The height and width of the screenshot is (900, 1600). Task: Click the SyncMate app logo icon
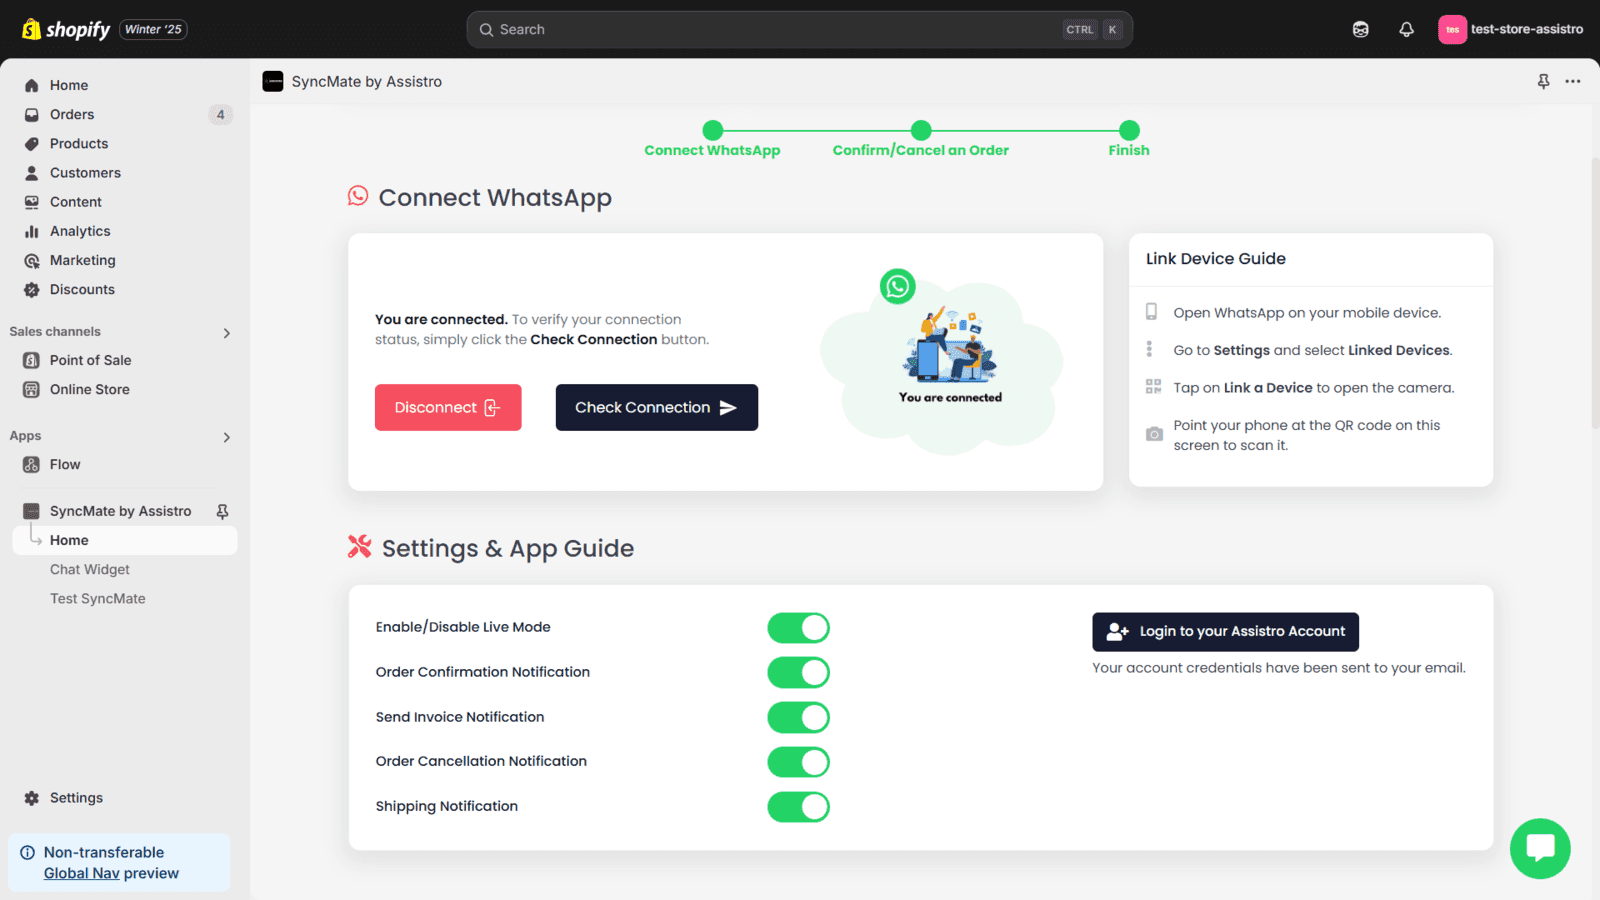273,82
